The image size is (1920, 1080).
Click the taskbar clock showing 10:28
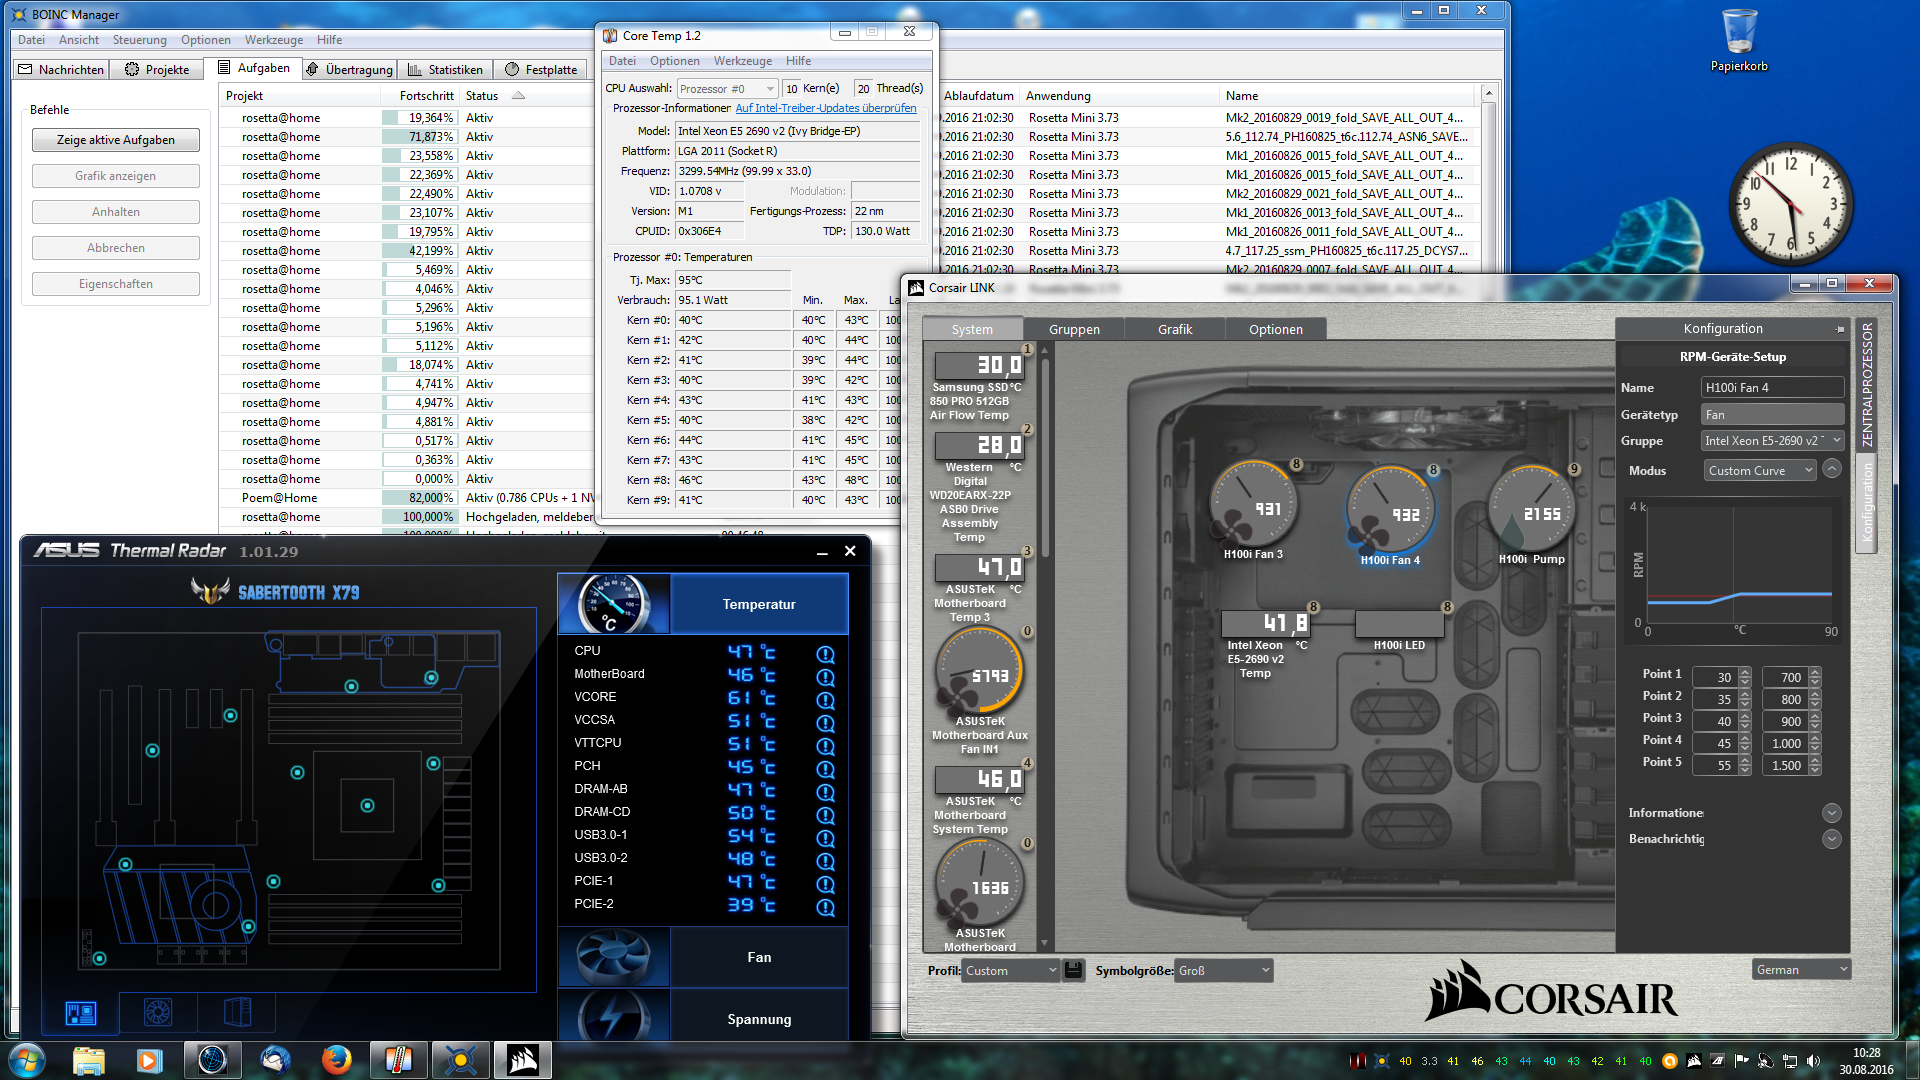pos(1866,1060)
